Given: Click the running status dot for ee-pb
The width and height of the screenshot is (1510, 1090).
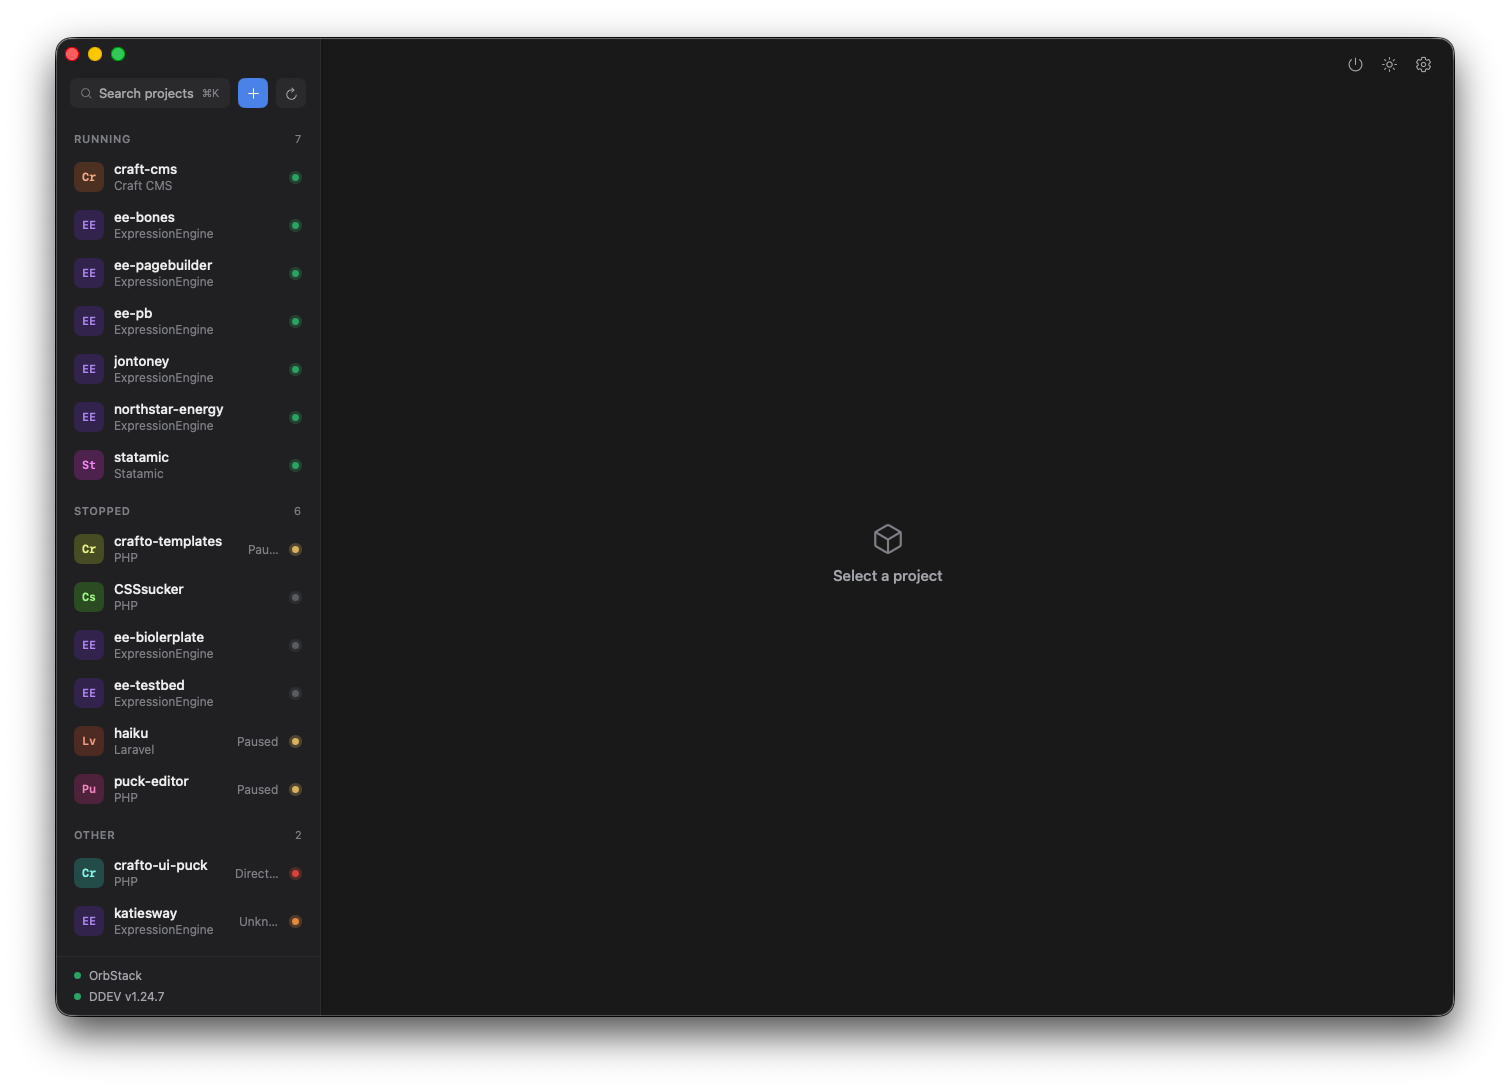Looking at the screenshot, I should 295,321.
